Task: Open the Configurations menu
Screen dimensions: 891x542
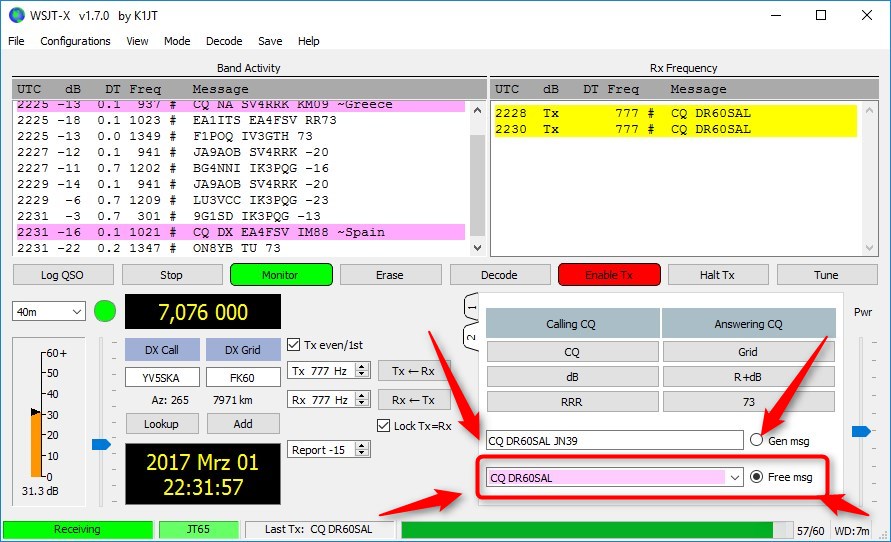Action: (75, 41)
